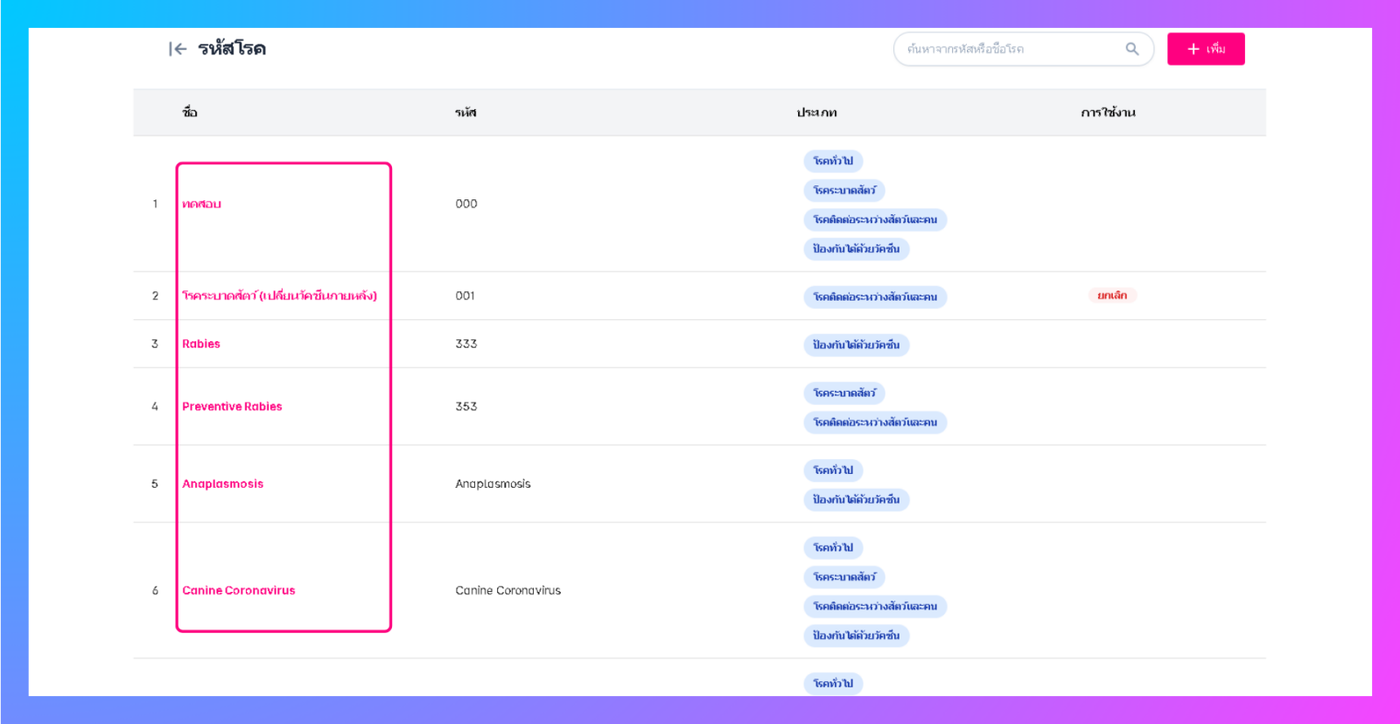Viewport: 1400px width, 724px height.
Task: Click the collapse arrow icon beside รหัสโรค
Action: point(178,49)
